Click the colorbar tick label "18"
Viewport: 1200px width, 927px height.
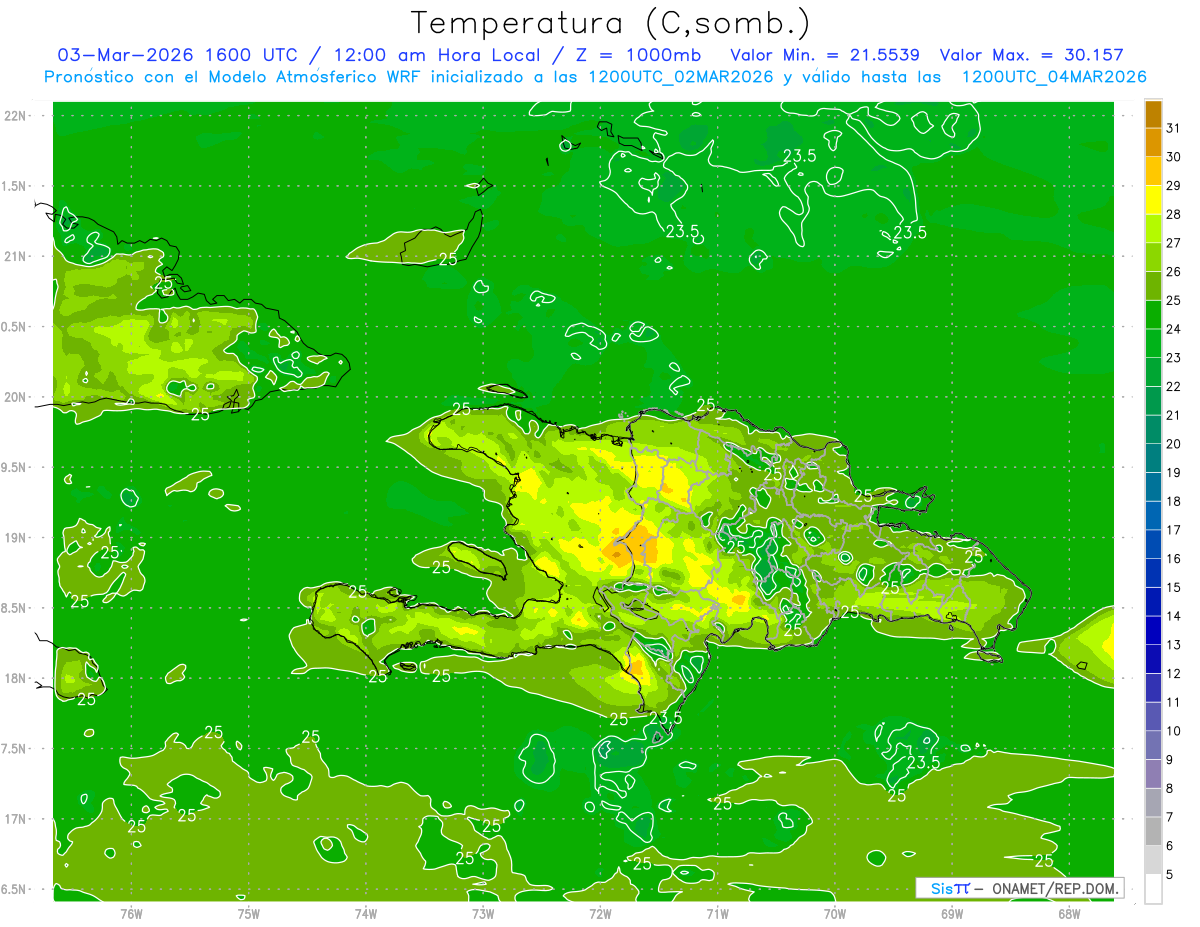pyautogui.click(x=1174, y=501)
